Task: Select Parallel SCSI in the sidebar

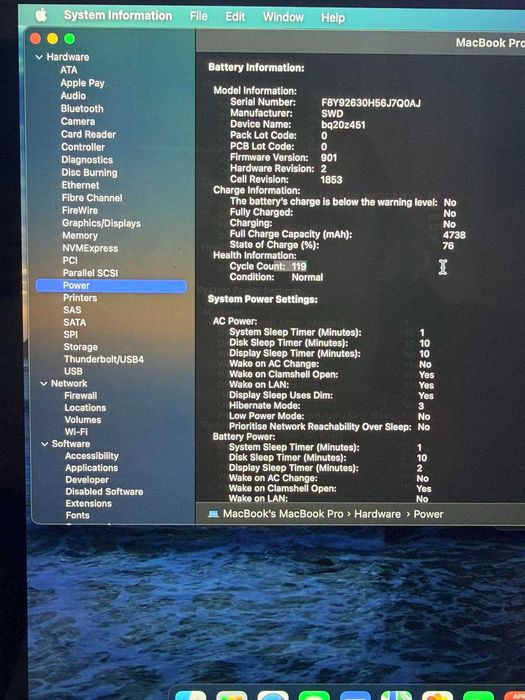Action: [x=91, y=273]
